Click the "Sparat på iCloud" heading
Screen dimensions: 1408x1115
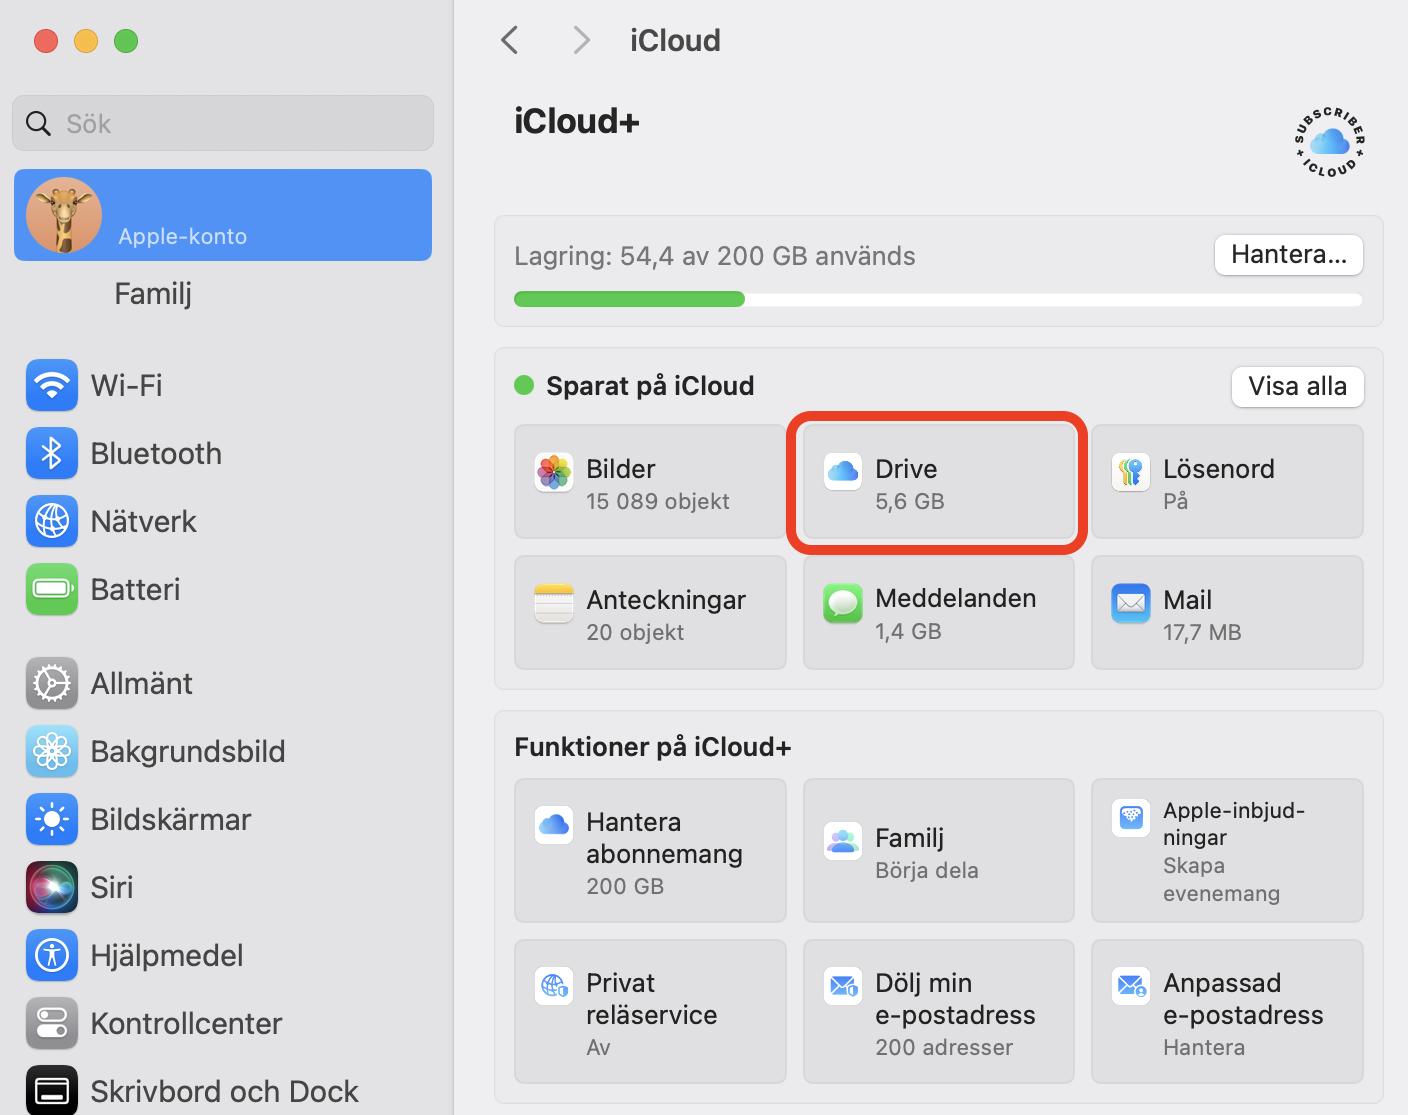[650, 386]
